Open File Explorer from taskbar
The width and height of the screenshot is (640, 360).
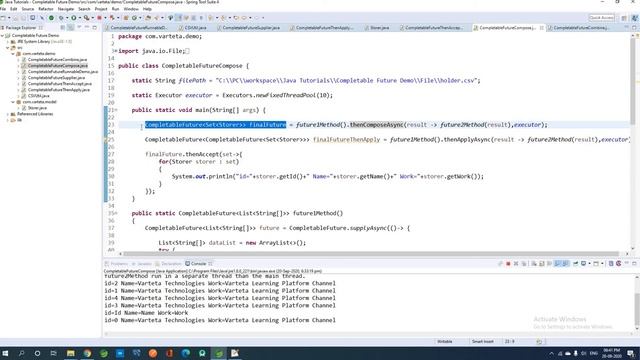pos(71,353)
